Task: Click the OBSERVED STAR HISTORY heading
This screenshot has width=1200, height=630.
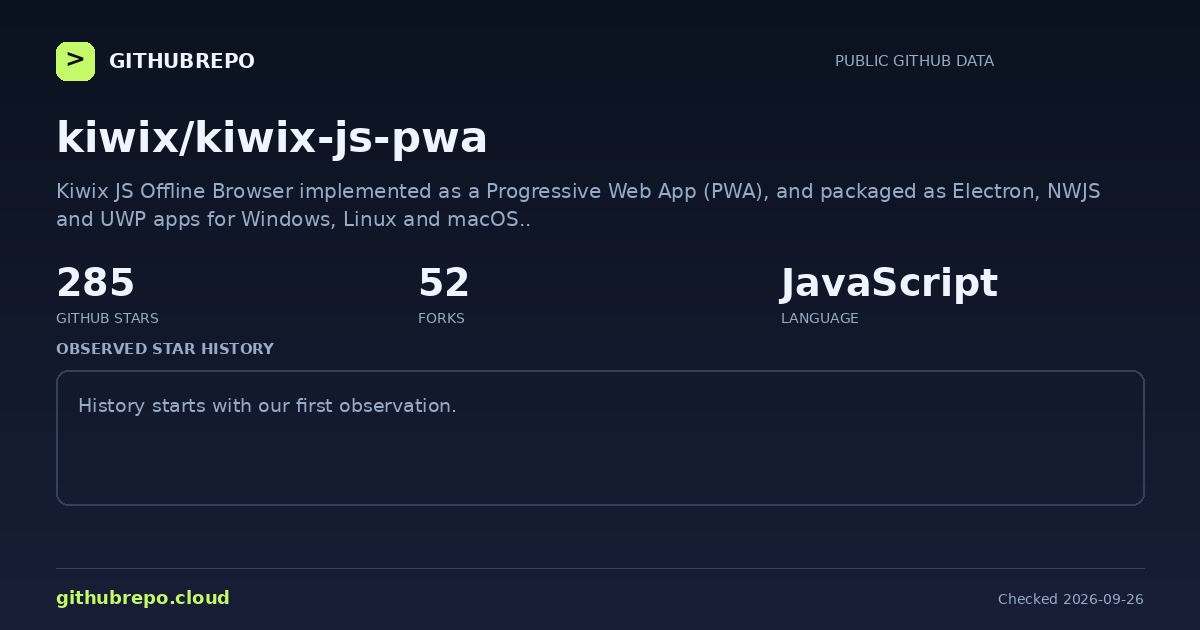Action: tap(165, 349)
